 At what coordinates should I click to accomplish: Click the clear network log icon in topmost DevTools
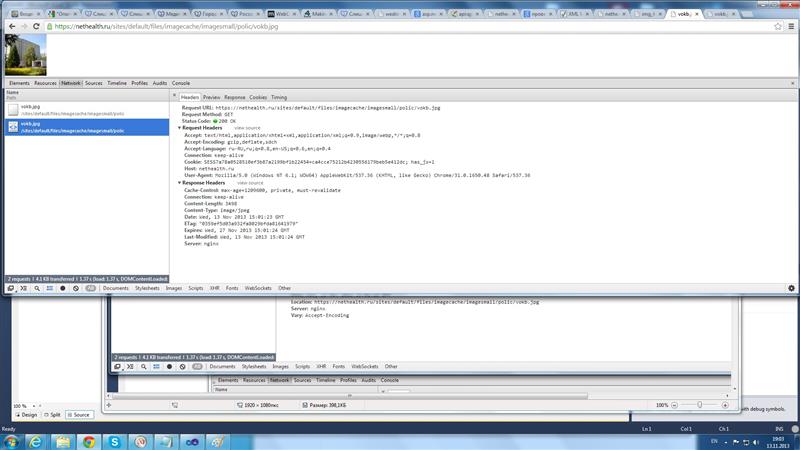click(x=75, y=287)
